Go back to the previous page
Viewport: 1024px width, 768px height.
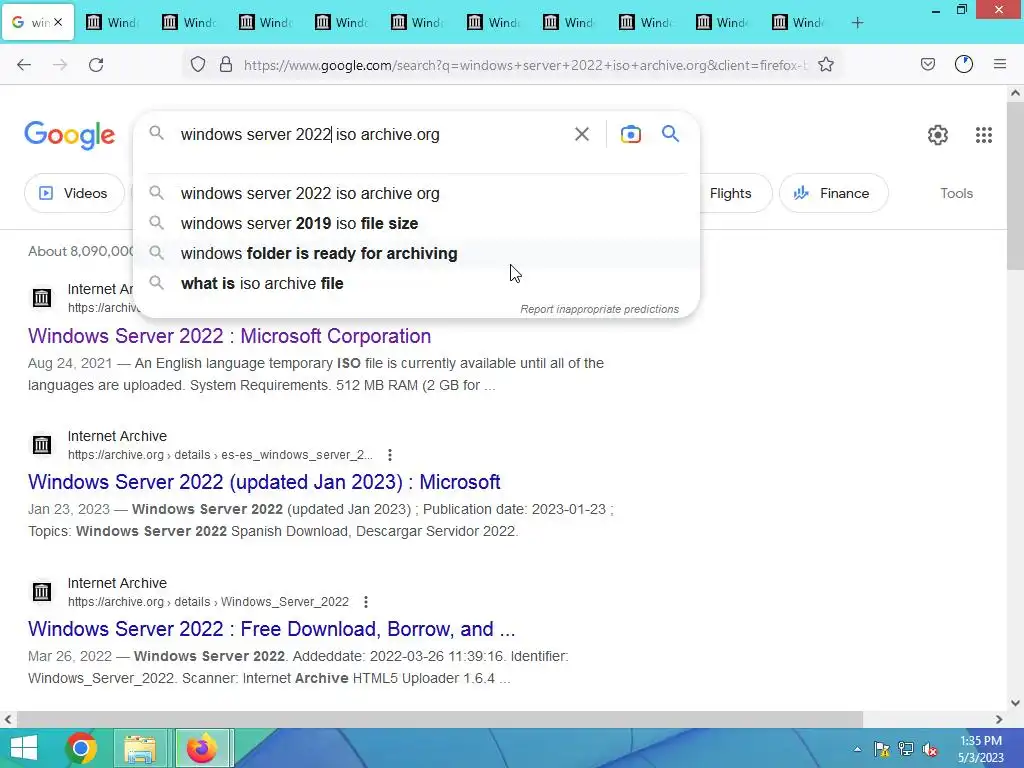click(24, 65)
